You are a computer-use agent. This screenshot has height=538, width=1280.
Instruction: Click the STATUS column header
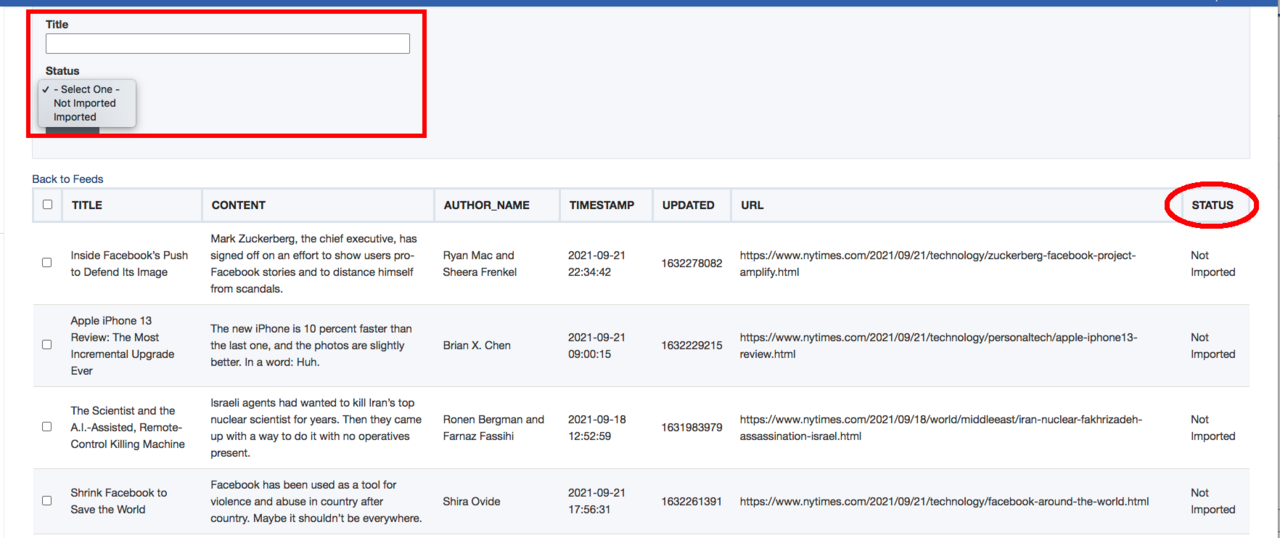pyautogui.click(x=1212, y=205)
